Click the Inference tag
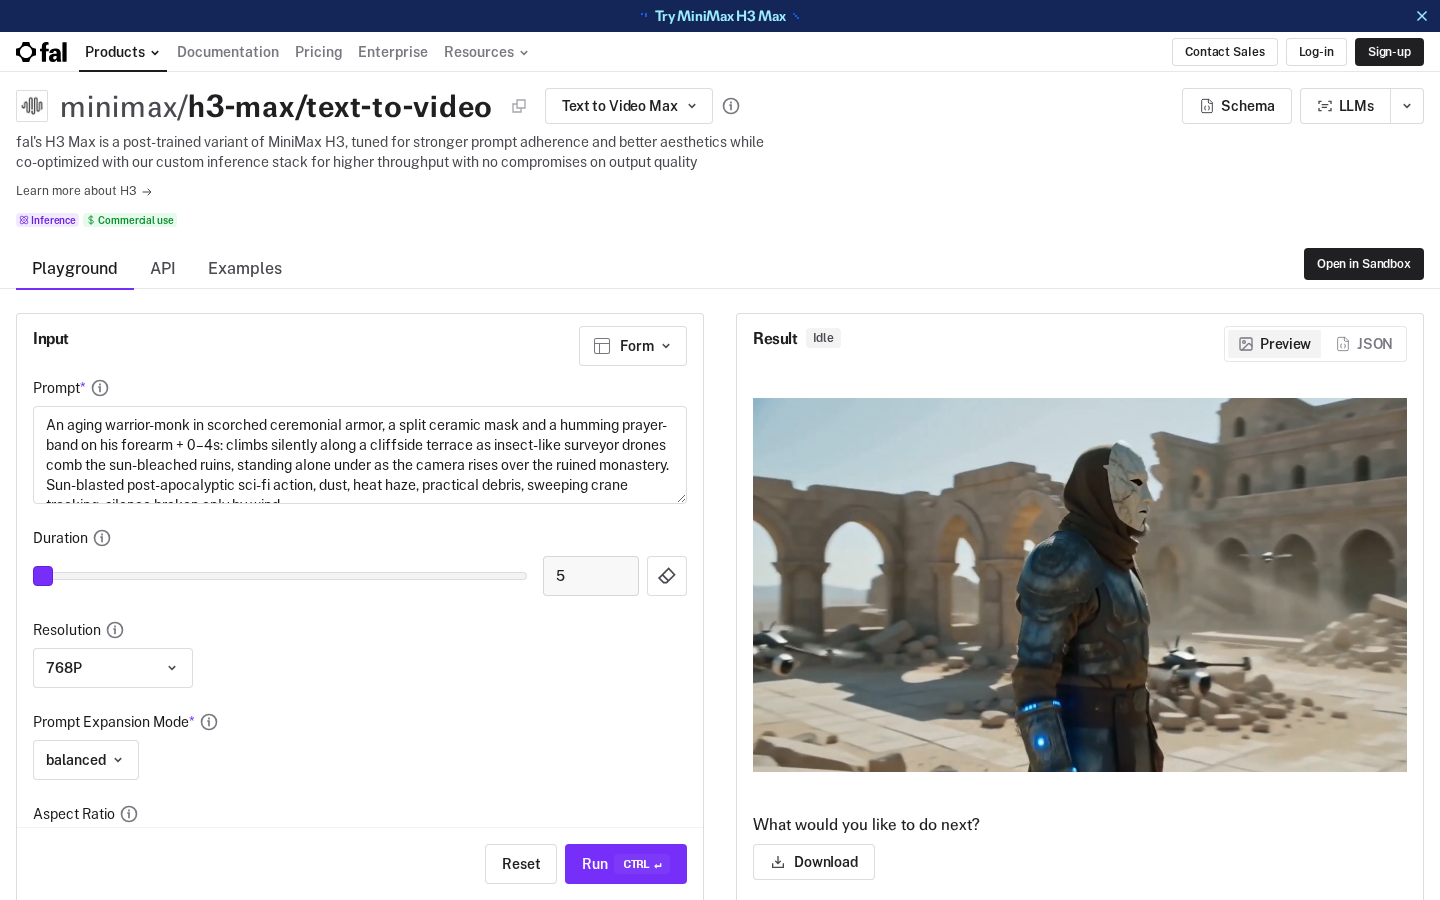 [47, 220]
